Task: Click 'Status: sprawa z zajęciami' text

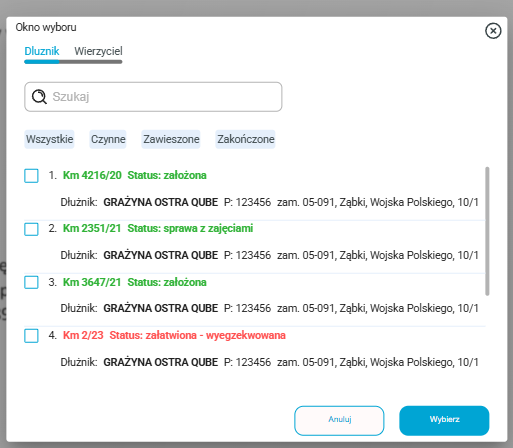Action: (190, 228)
